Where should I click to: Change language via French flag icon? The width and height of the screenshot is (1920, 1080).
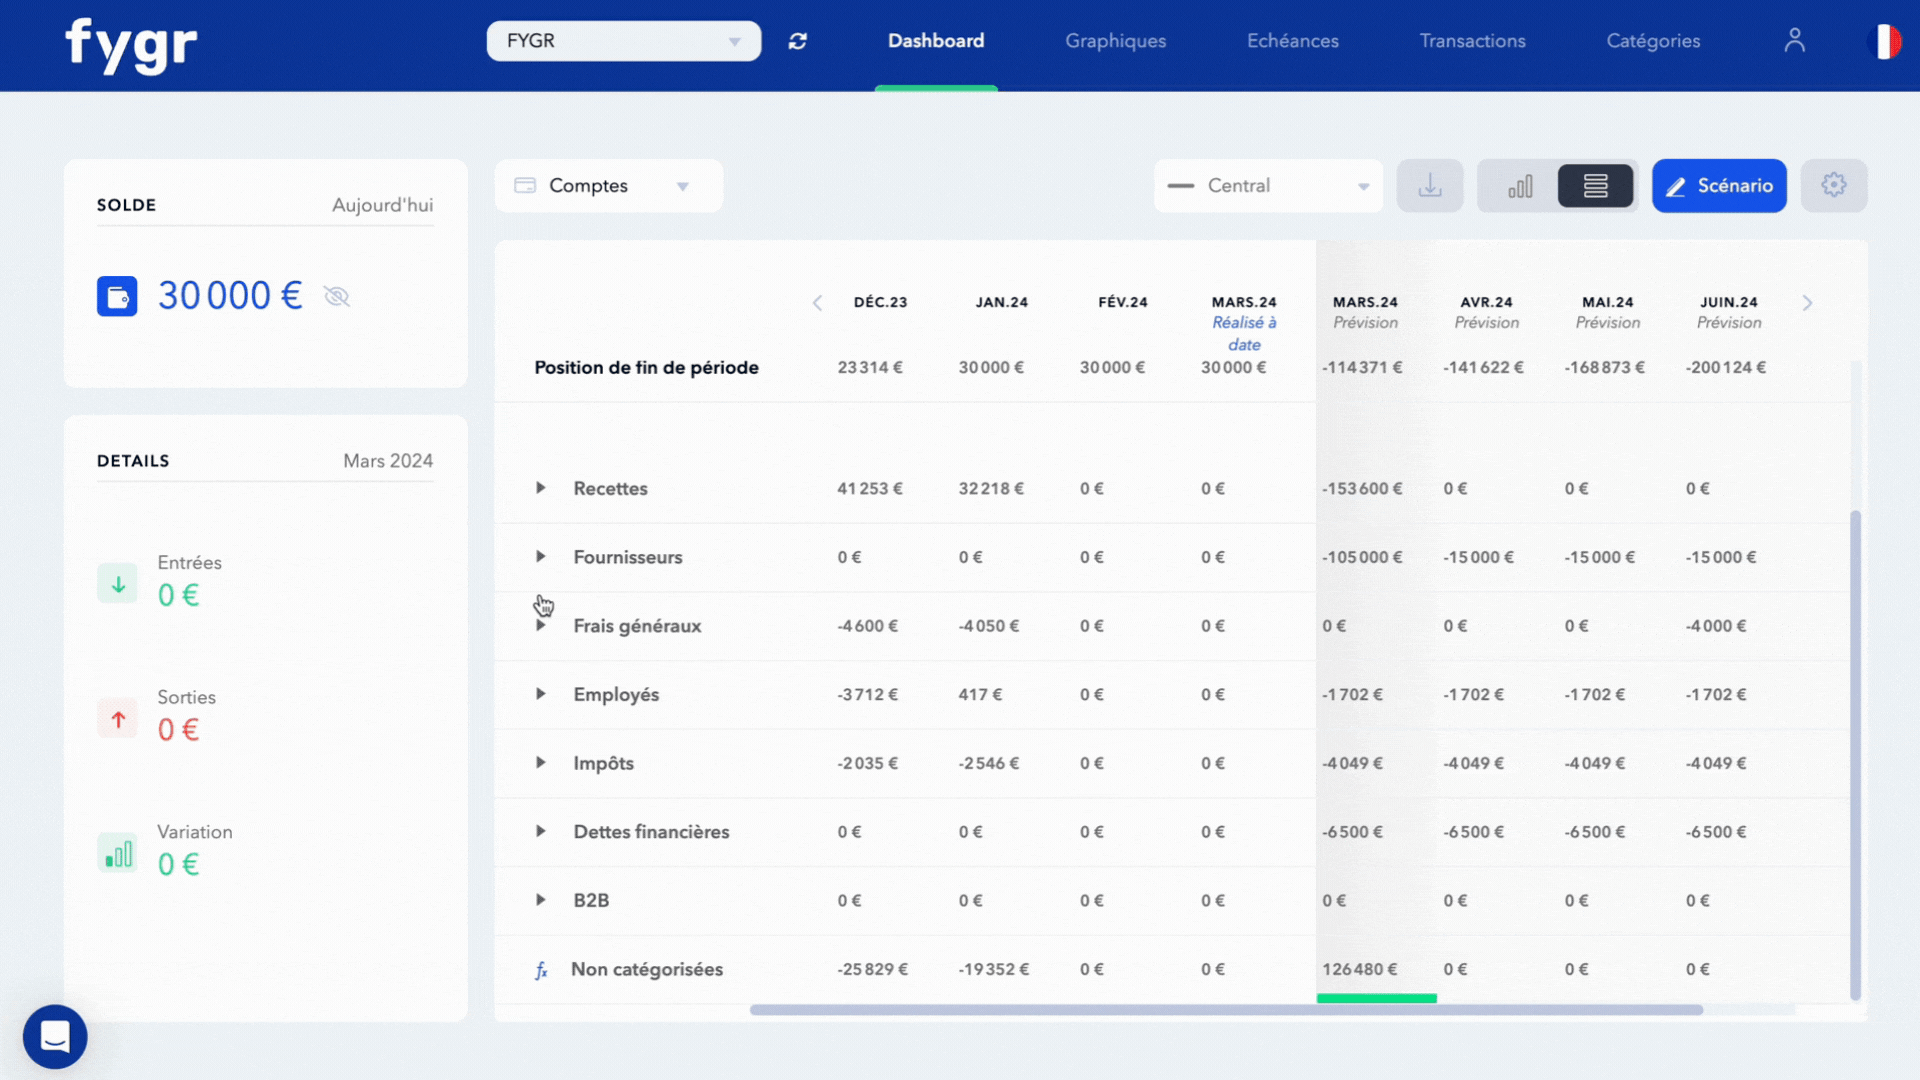pyautogui.click(x=1885, y=41)
